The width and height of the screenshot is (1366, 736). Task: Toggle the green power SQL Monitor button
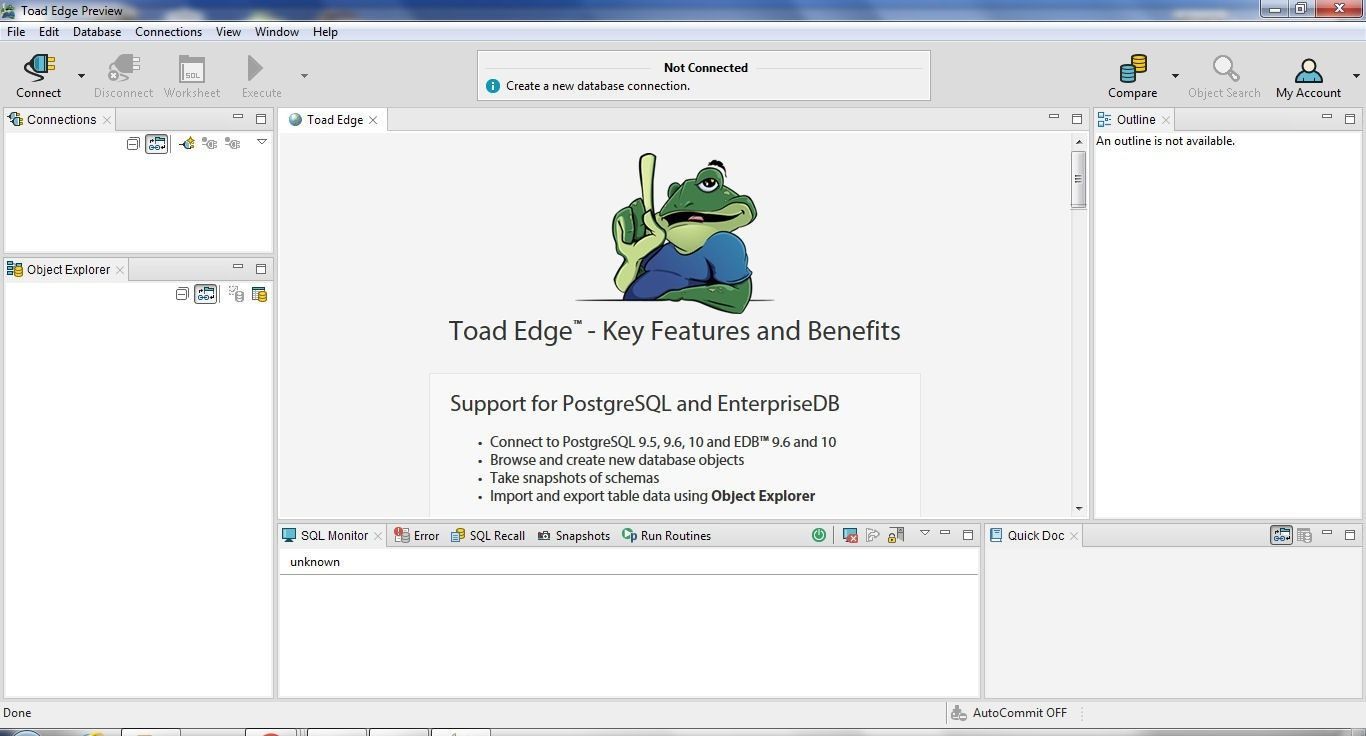(x=819, y=535)
